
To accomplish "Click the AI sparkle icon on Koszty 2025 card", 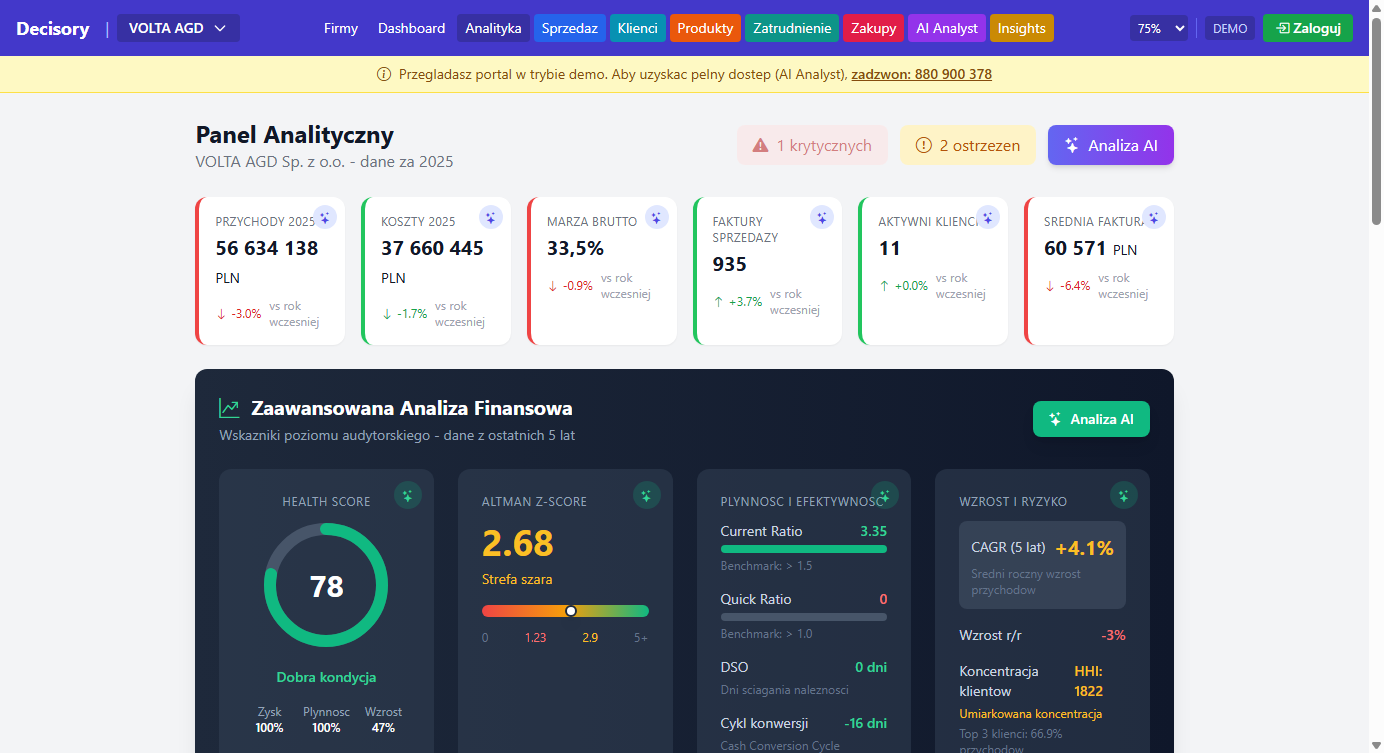I will 490,217.
